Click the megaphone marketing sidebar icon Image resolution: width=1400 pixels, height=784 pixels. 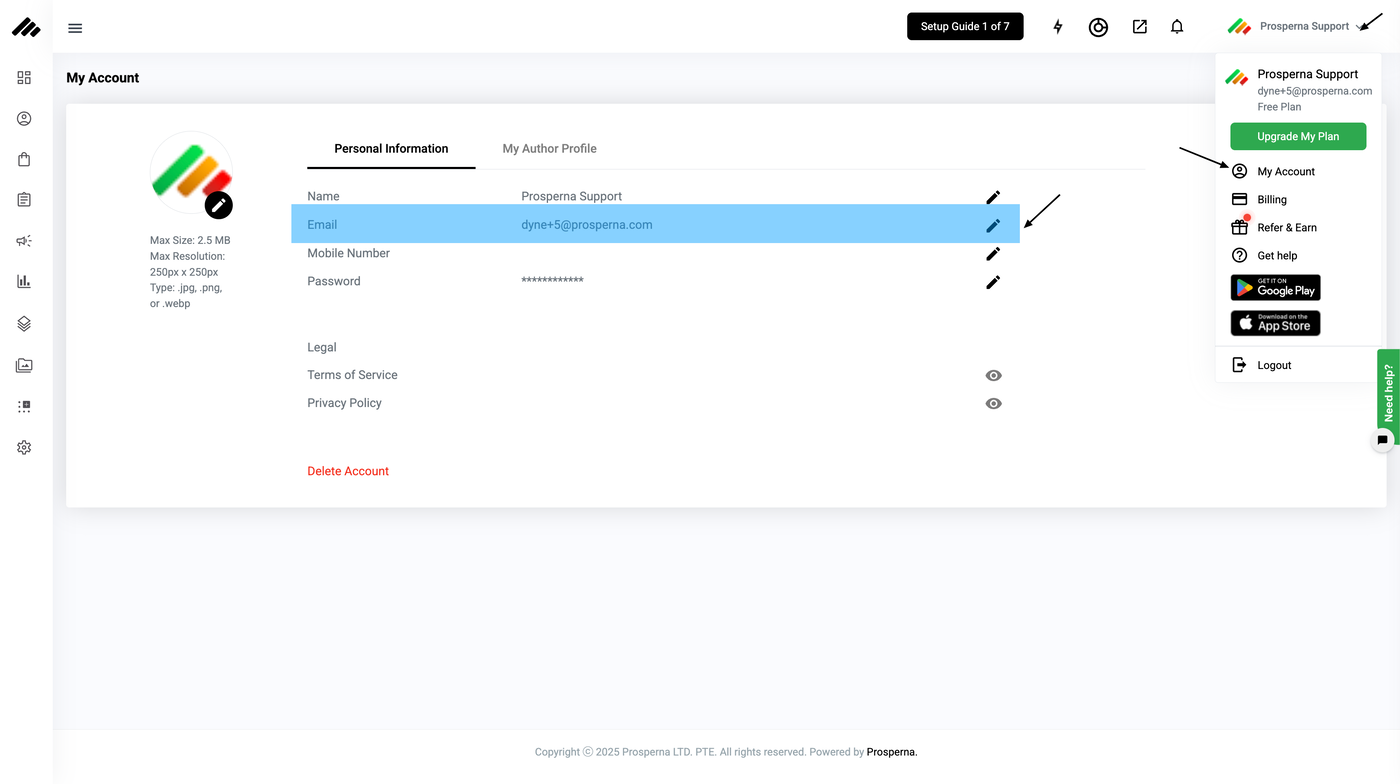24,241
